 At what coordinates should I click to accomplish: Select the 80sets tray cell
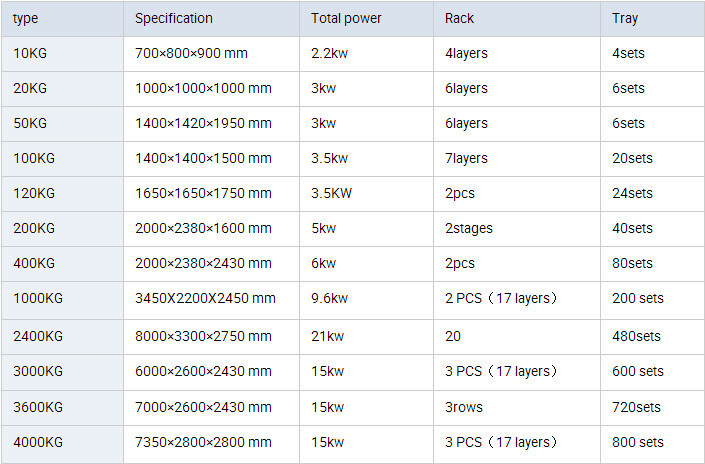coord(632,263)
